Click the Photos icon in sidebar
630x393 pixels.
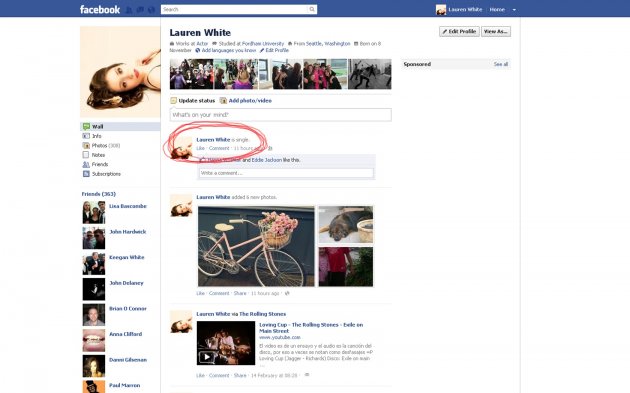coord(86,145)
